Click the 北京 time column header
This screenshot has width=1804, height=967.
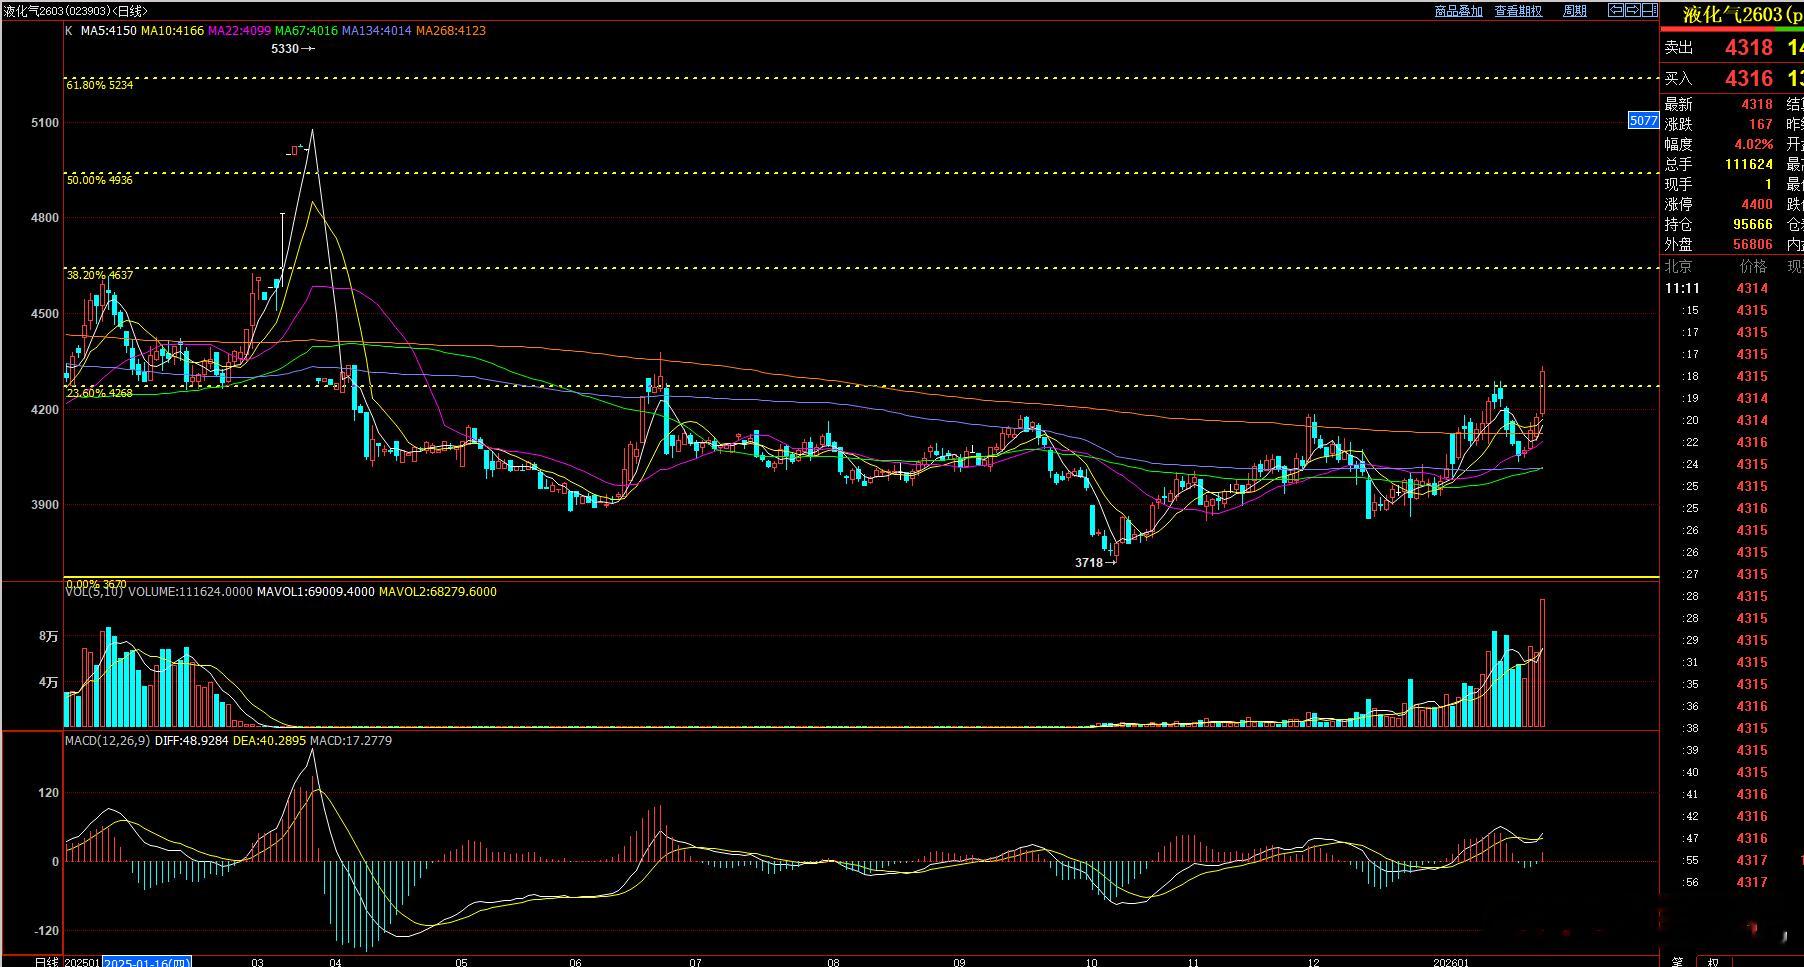click(1678, 266)
